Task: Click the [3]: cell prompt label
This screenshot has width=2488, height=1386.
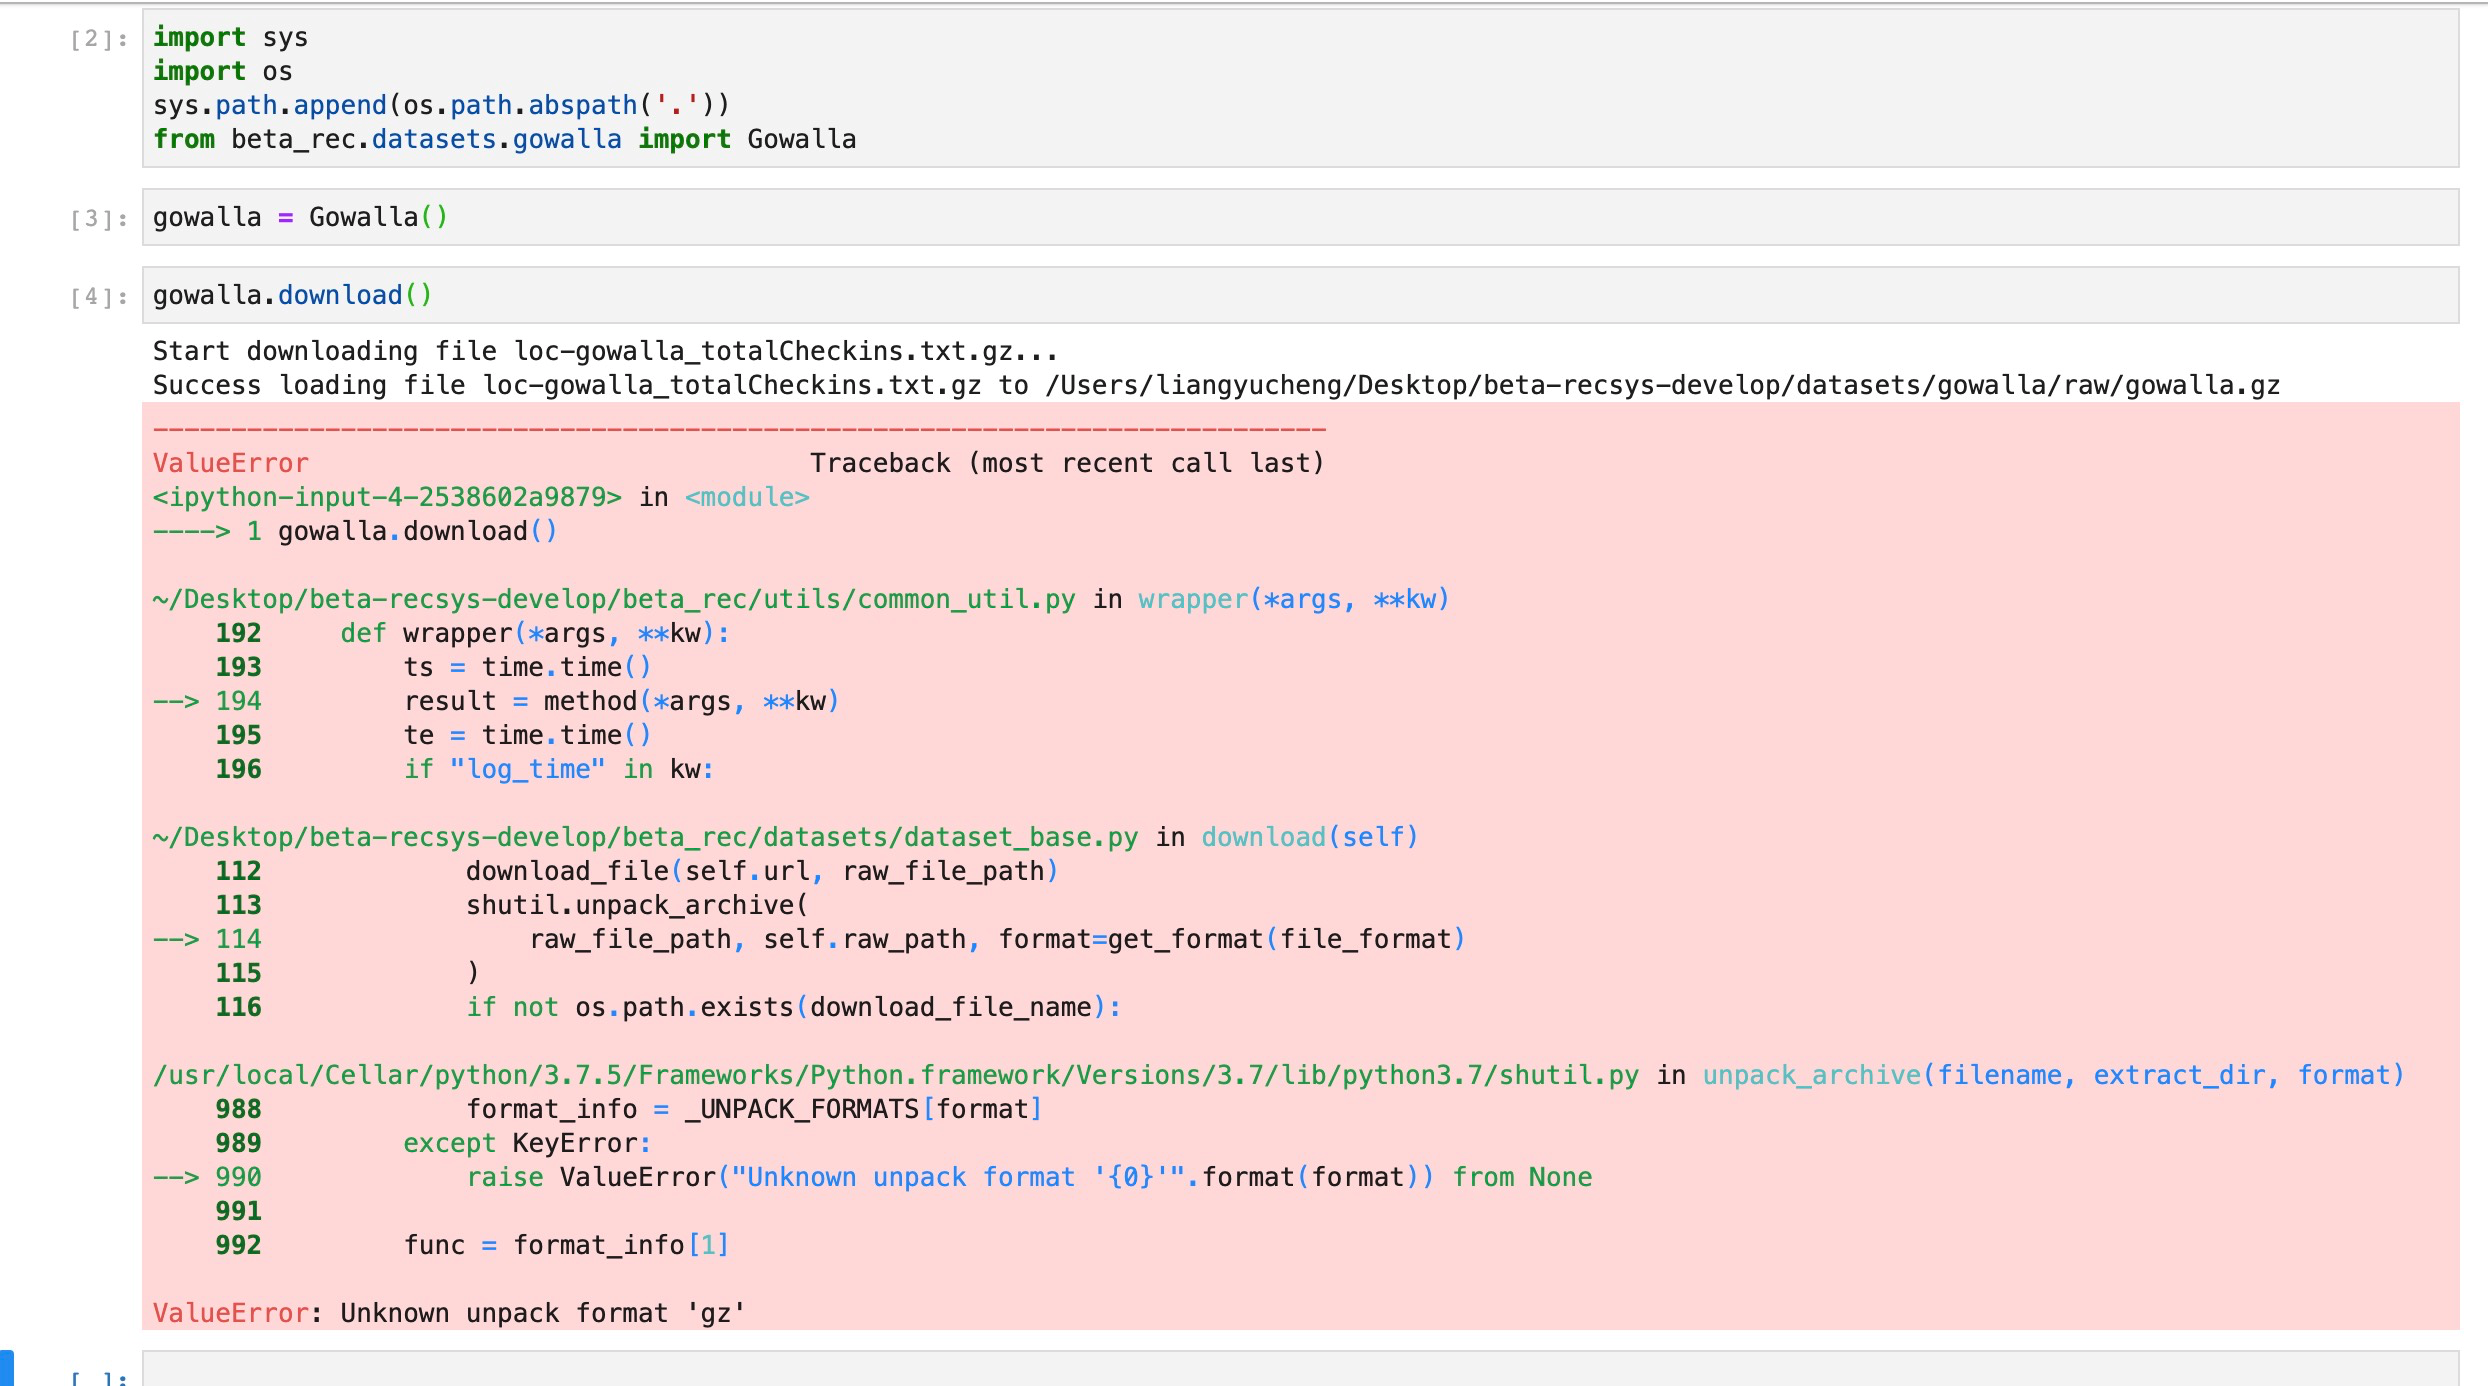Action: (x=99, y=219)
